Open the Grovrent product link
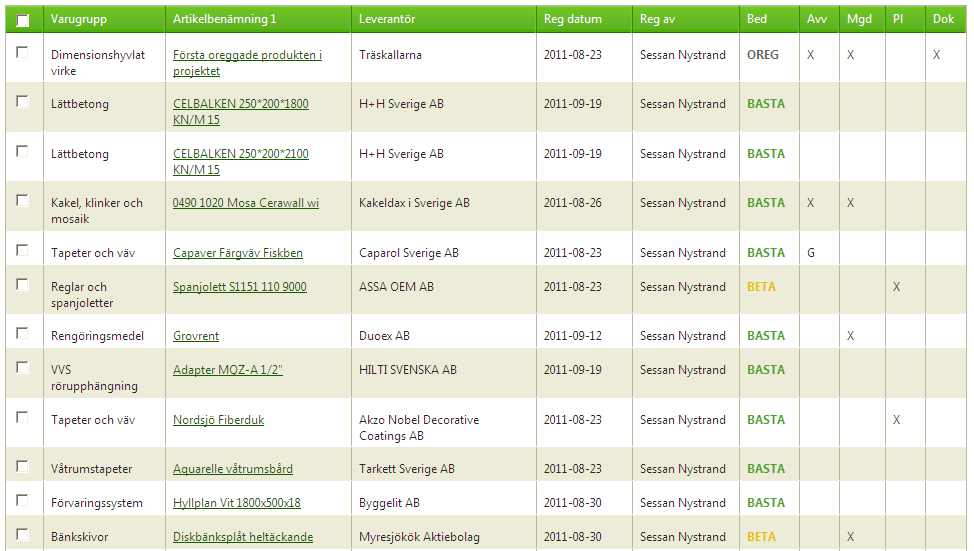This screenshot has width=974, height=551. 196,336
